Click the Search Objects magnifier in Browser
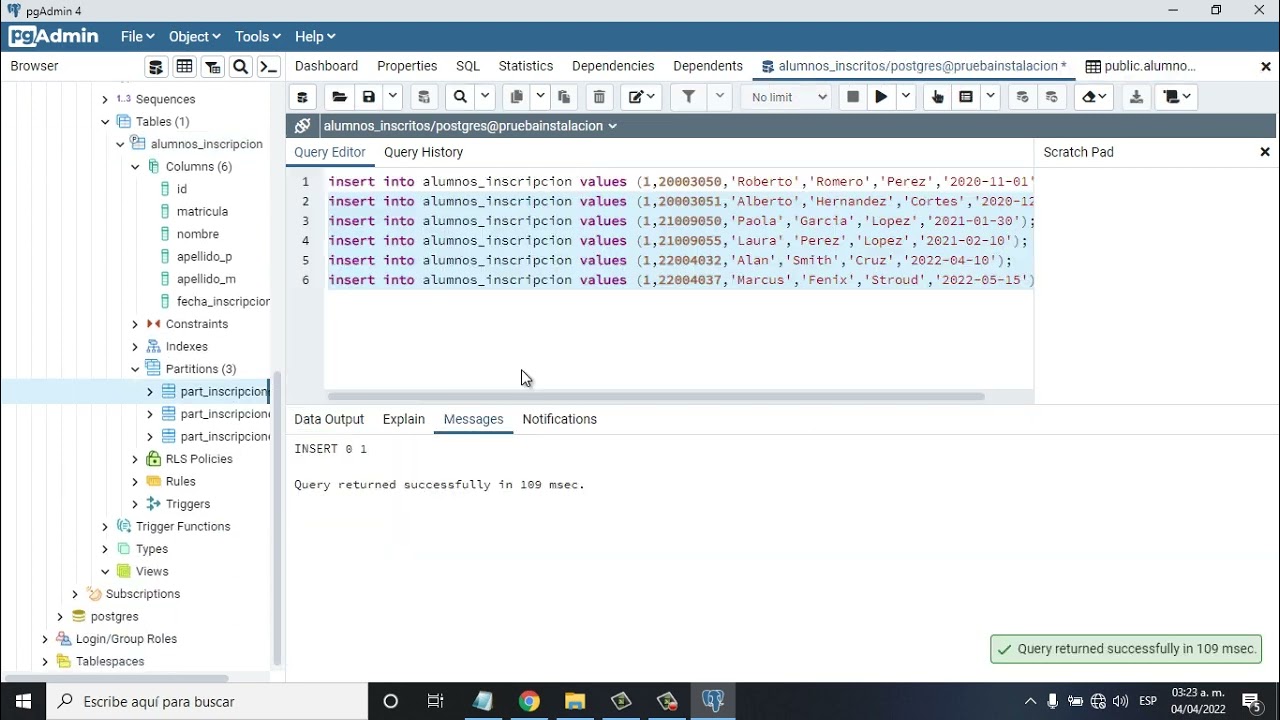This screenshot has height=720, width=1280. pyautogui.click(x=240, y=67)
